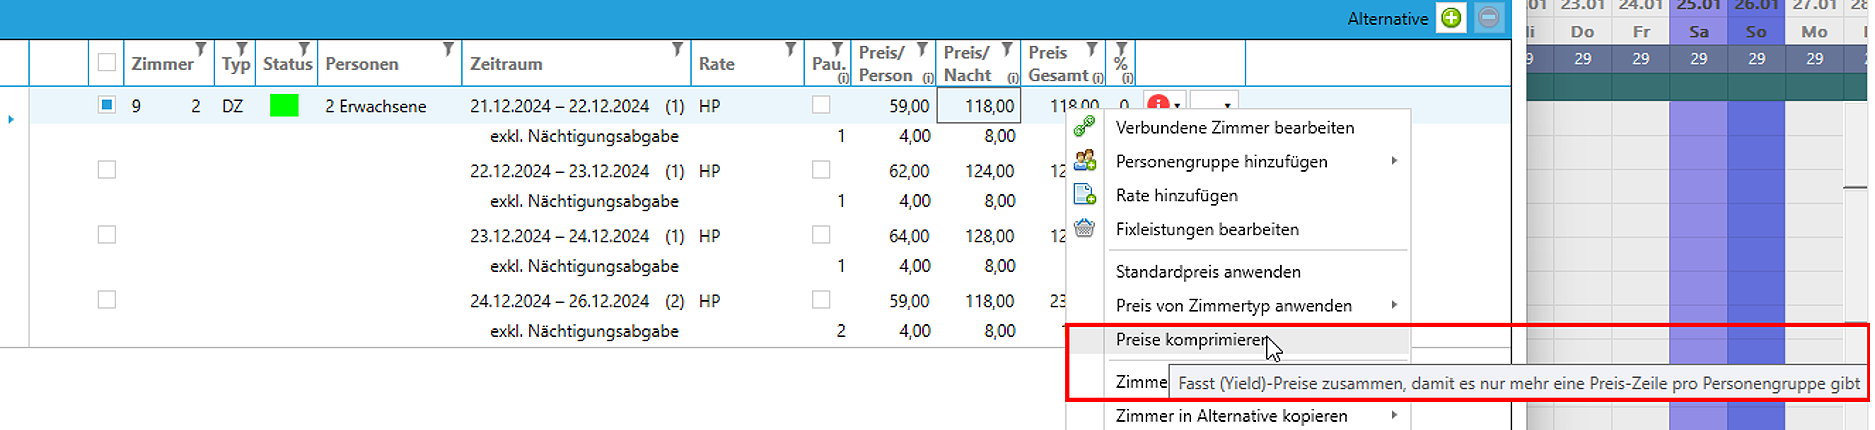
Task: Click the green add Alternative plus icon
Action: pyautogui.click(x=1451, y=18)
